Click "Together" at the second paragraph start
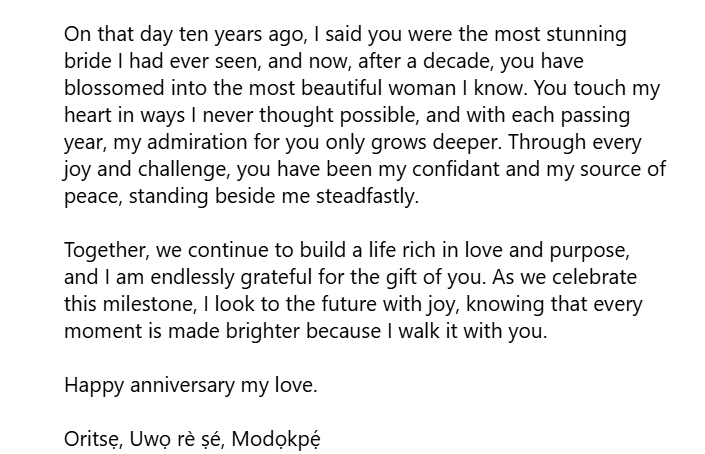 click(103, 250)
